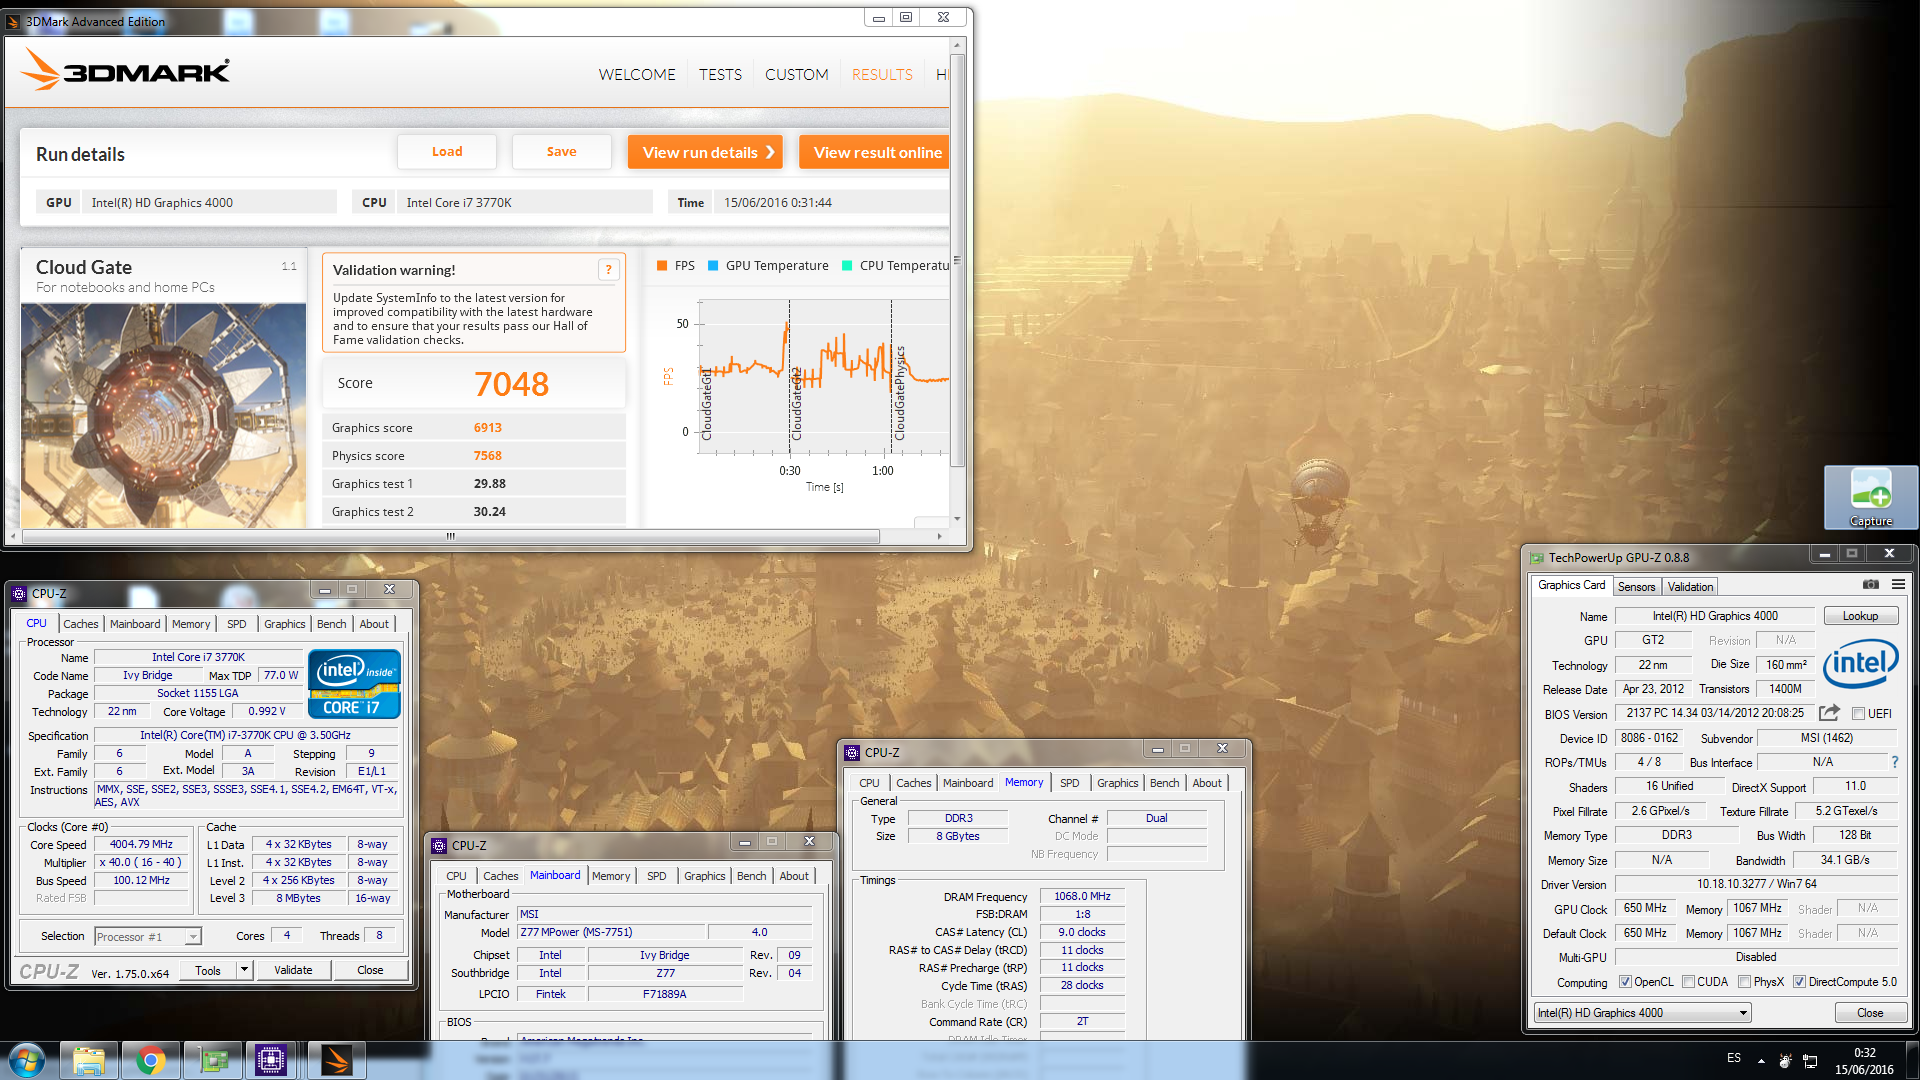
Task: Click taskbar clock showing 0:32
Action: click(1864, 1053)
